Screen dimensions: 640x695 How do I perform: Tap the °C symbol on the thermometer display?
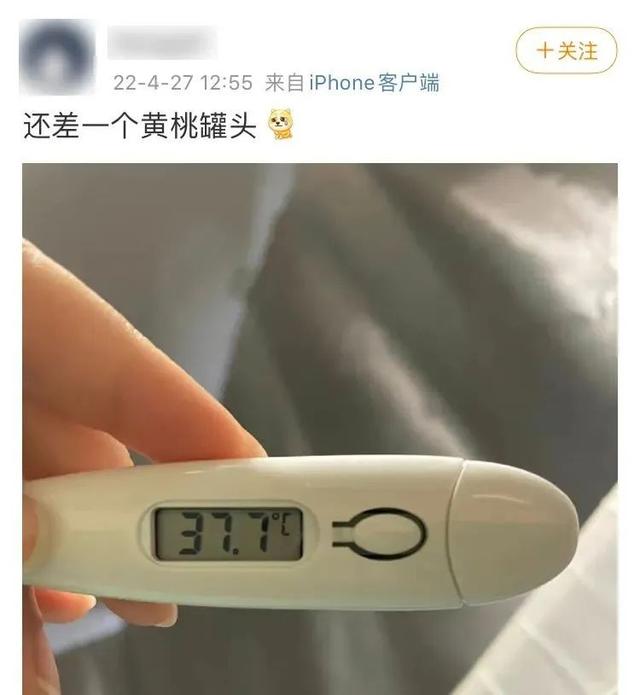point(281,523)
